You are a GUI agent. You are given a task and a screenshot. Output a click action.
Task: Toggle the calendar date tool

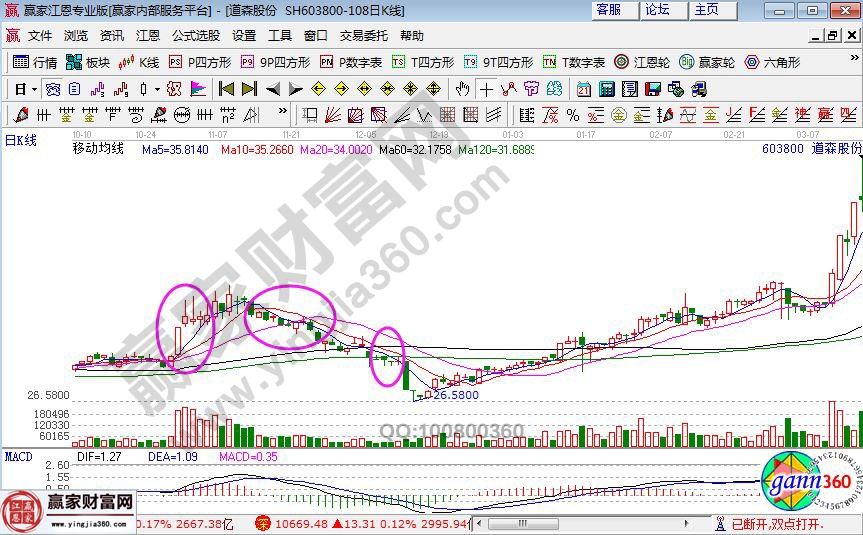[583, 89]
